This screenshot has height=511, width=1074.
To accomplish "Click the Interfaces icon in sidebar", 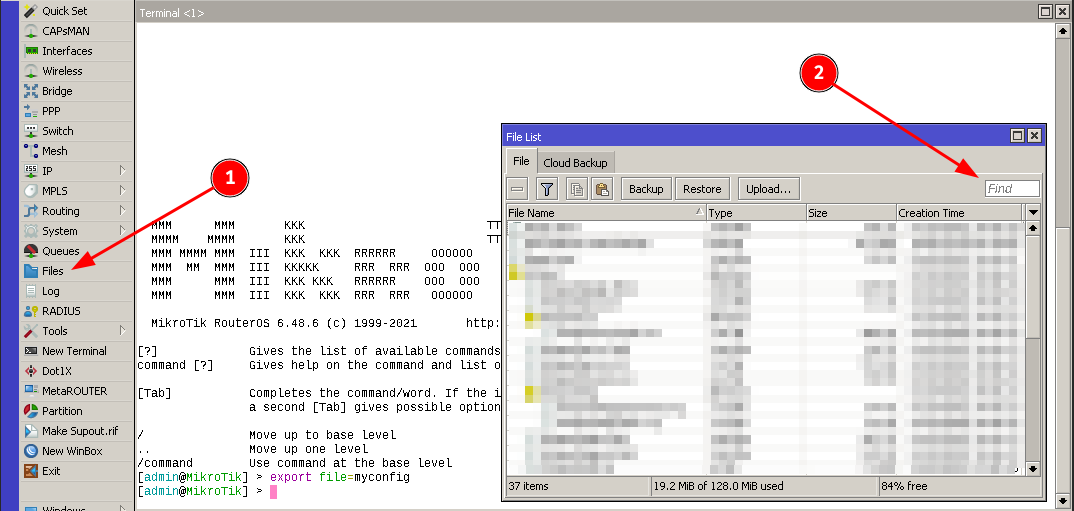I will coord(30,51).
